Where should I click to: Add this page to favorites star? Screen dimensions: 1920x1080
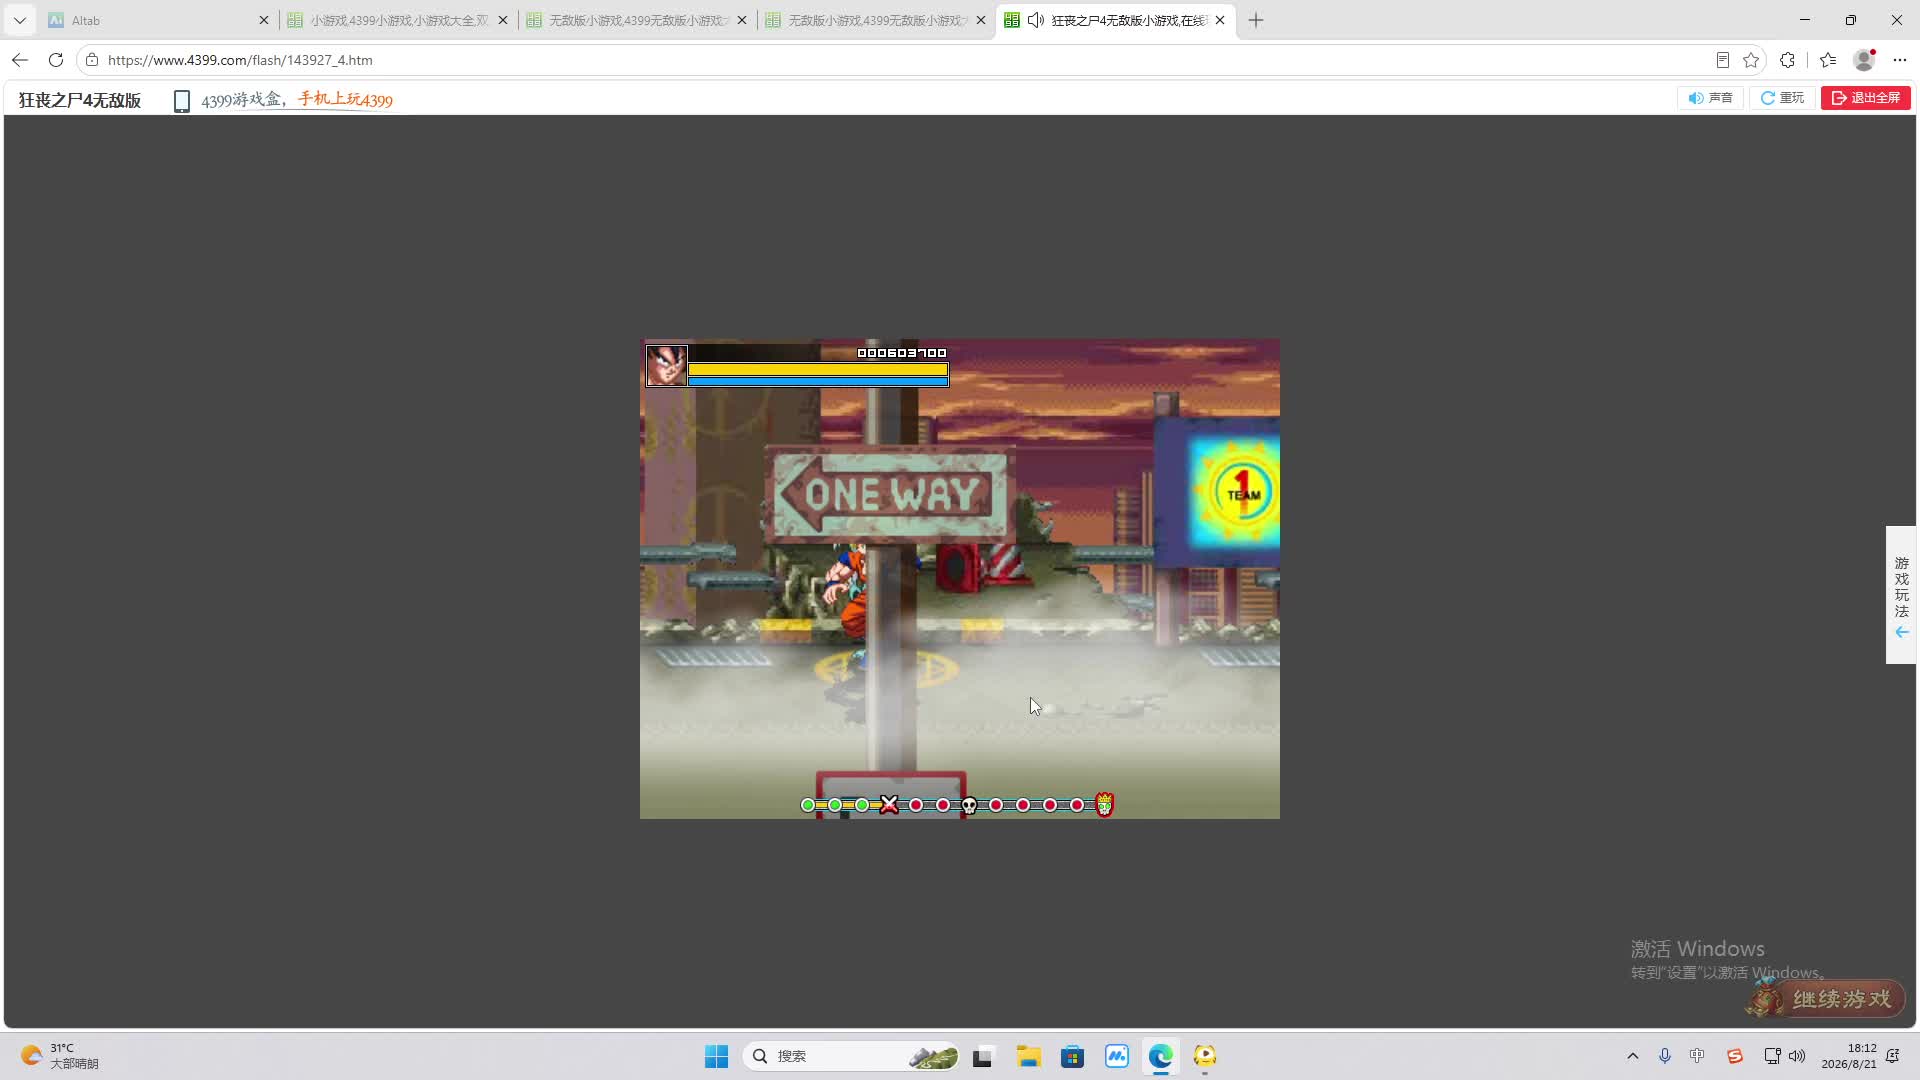[1751, 60]
